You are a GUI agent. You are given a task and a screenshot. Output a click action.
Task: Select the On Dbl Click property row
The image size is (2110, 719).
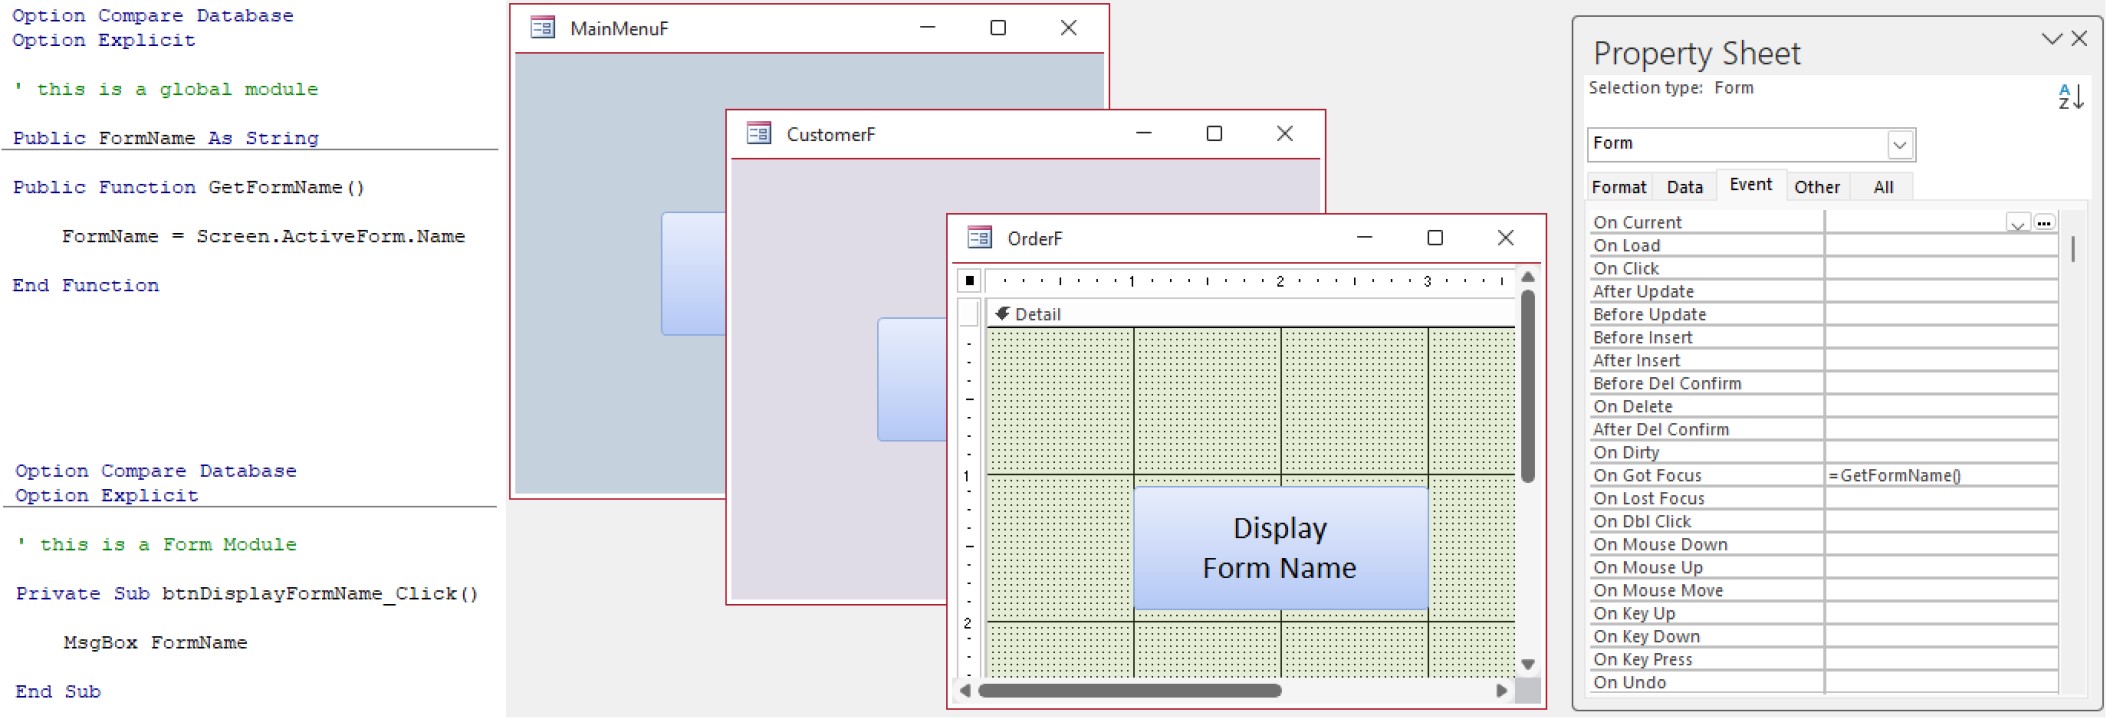(1823, 521)
